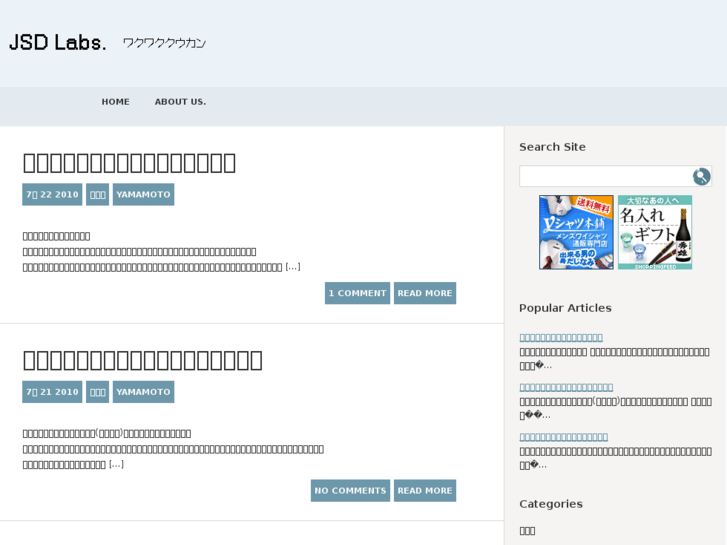Click YAMAMOTO author tag on 21 July post

pyautogui.click(x=143, y=392)
